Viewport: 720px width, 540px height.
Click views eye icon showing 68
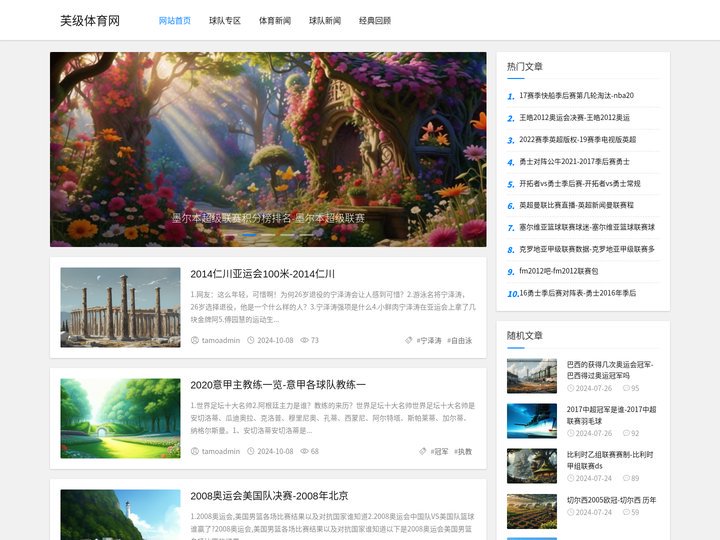point(304,451)
